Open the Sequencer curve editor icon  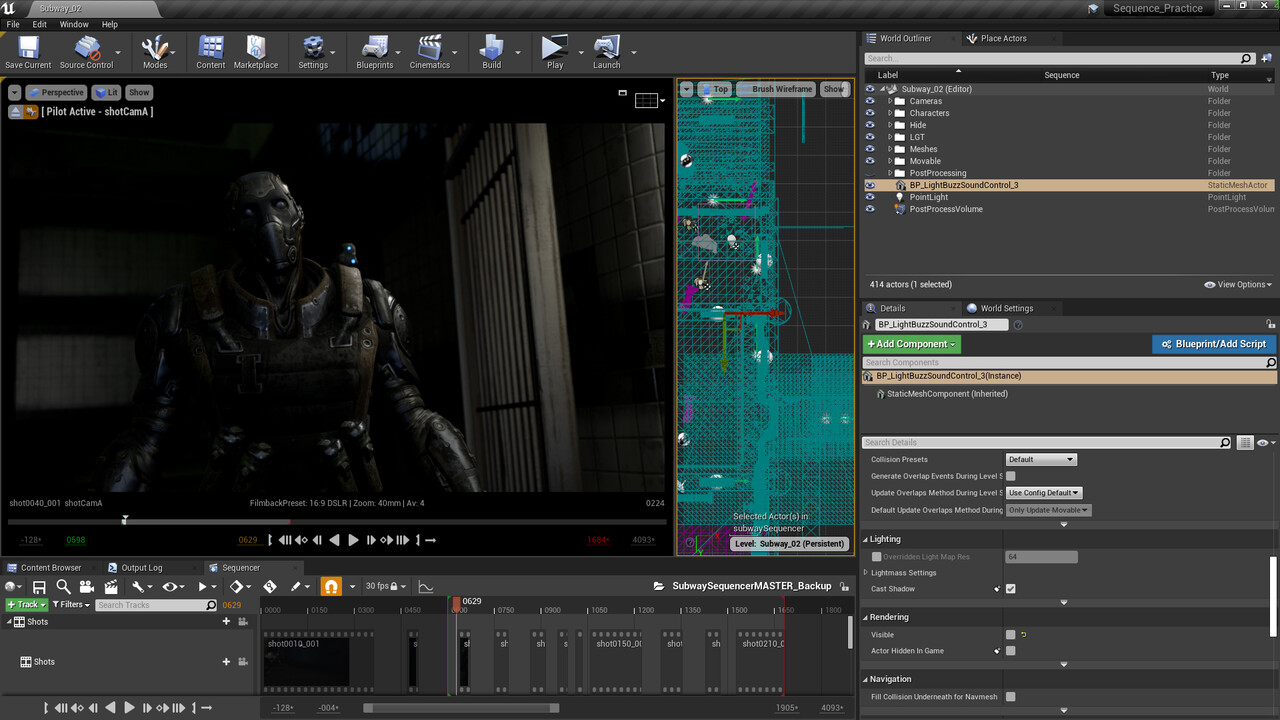point(425,587)
